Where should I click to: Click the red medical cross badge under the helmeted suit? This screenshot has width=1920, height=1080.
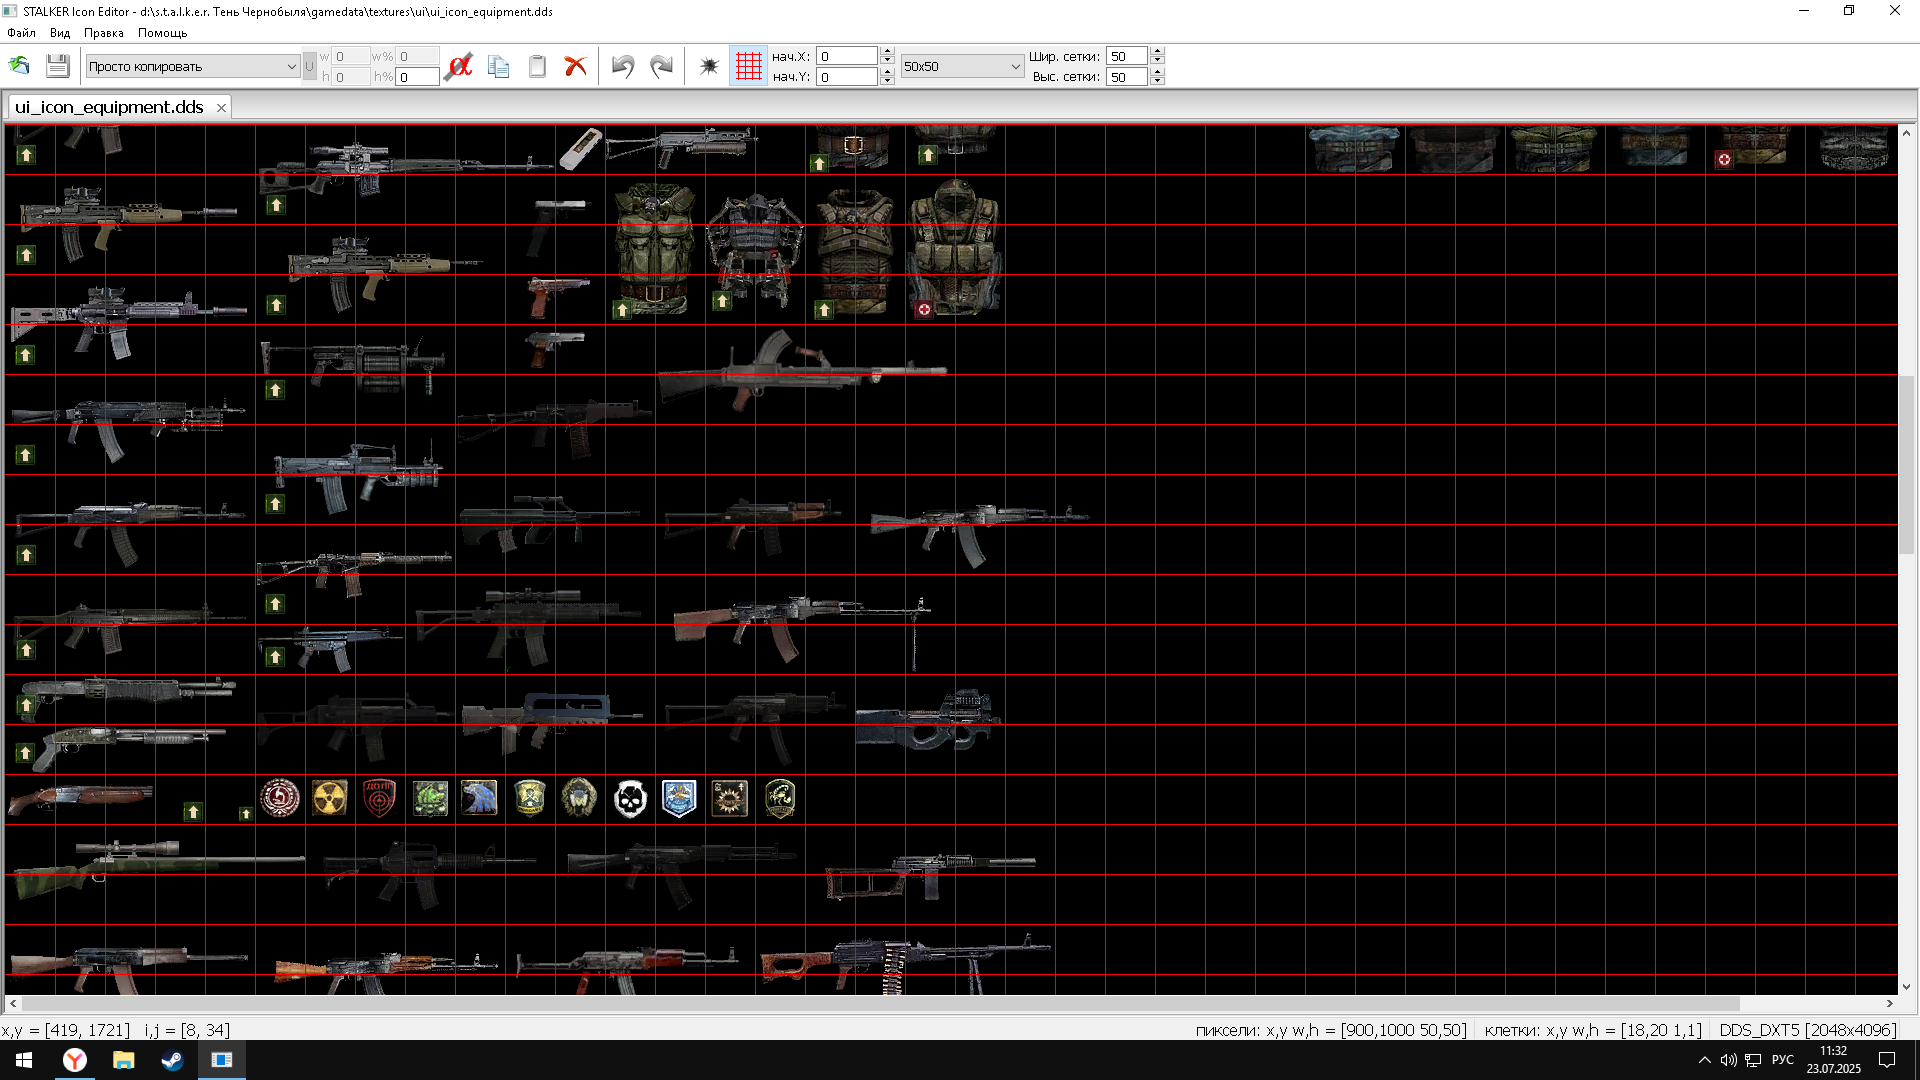pos(924,310)
